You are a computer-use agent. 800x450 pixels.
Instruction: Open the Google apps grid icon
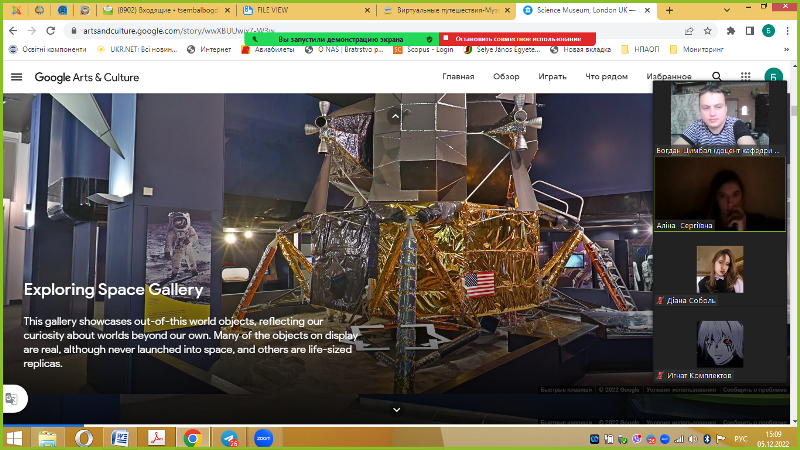[745, 77]
